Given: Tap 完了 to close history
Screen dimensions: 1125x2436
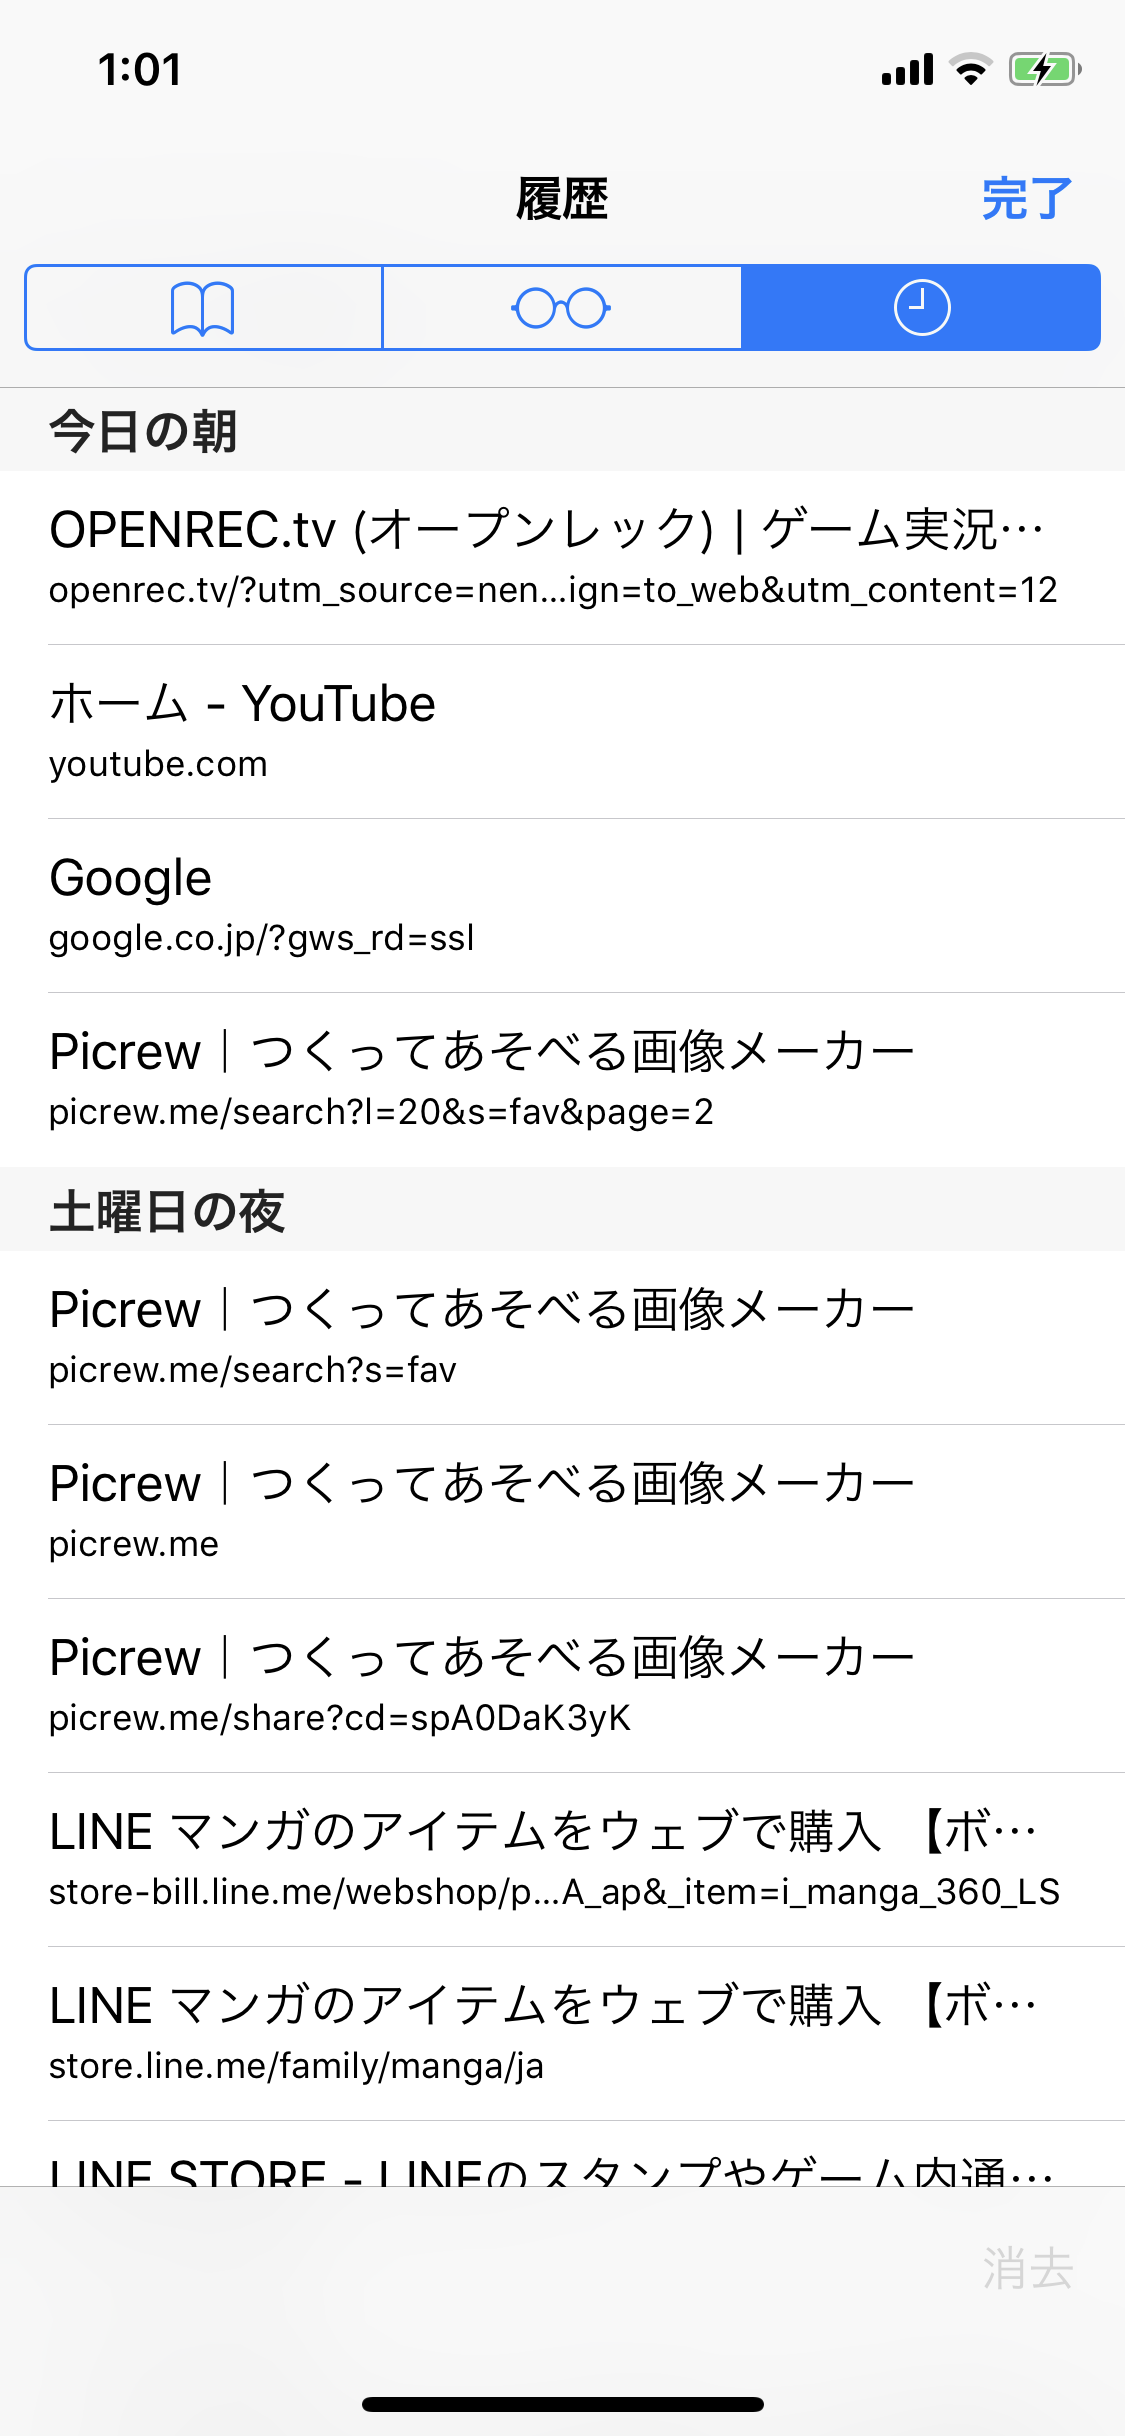Looking at the screenshot, I should tap(1026, 199).
